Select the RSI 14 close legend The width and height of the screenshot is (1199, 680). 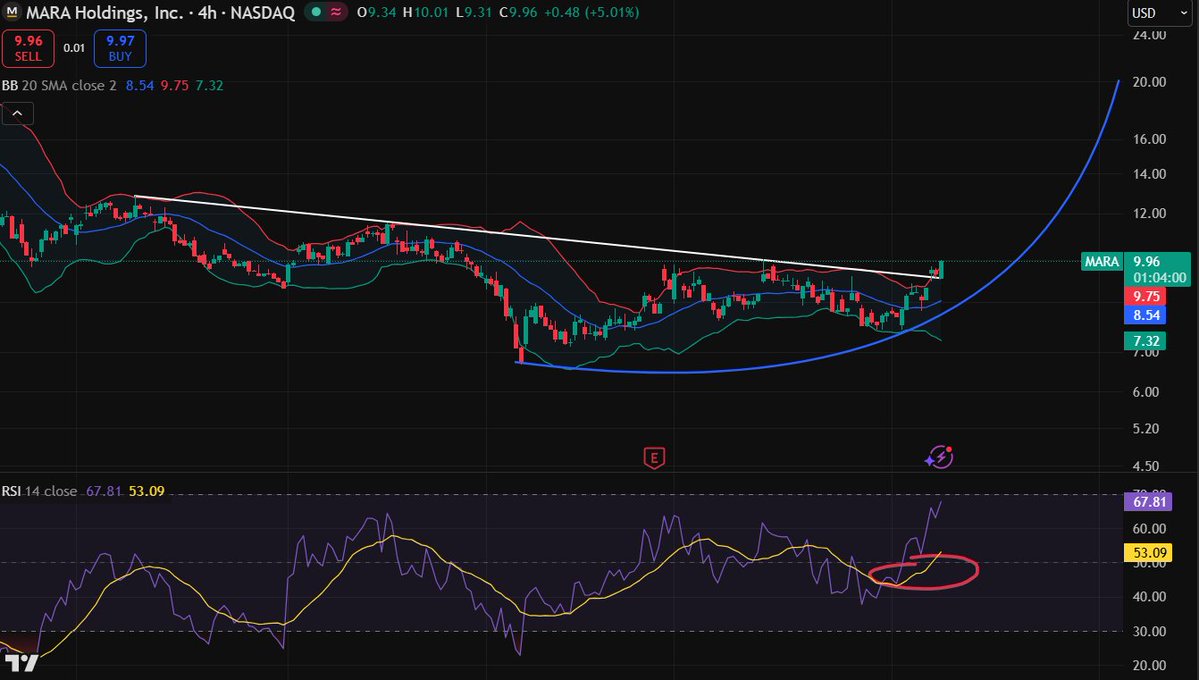pos(39,491)
